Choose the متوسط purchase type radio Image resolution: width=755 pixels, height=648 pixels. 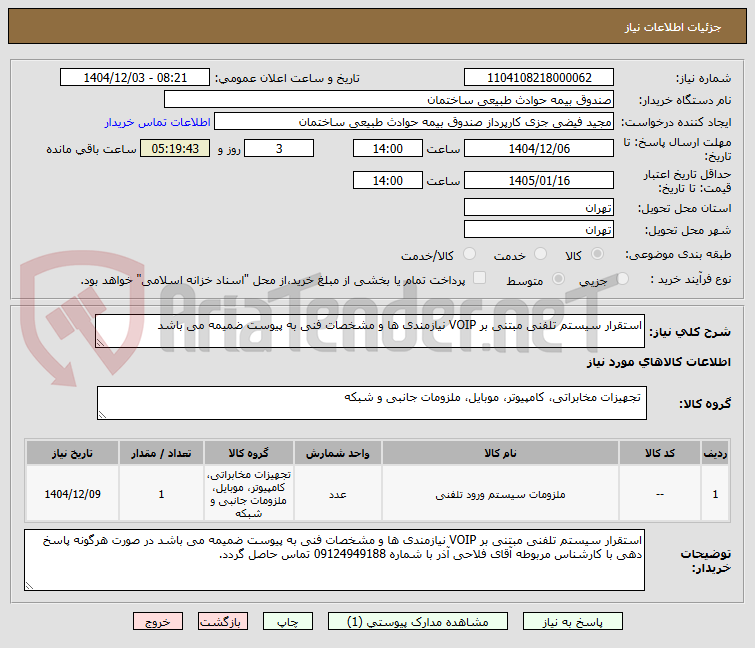(558, 278)
